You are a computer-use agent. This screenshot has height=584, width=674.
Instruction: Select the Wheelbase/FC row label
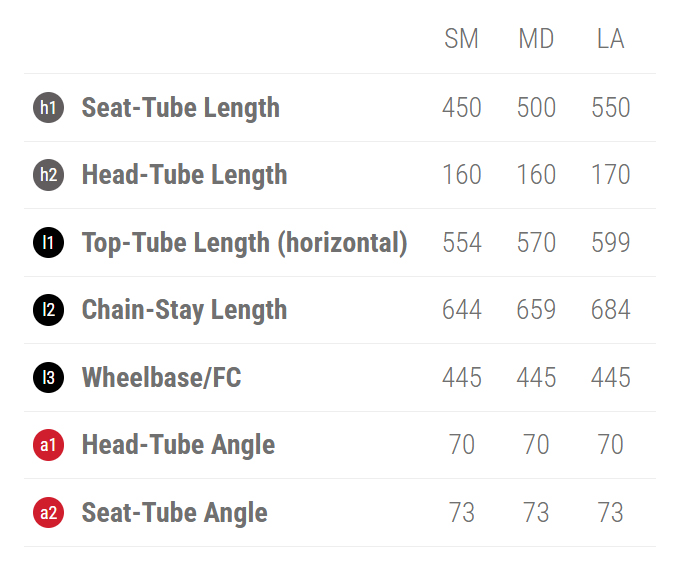(161, 377)
